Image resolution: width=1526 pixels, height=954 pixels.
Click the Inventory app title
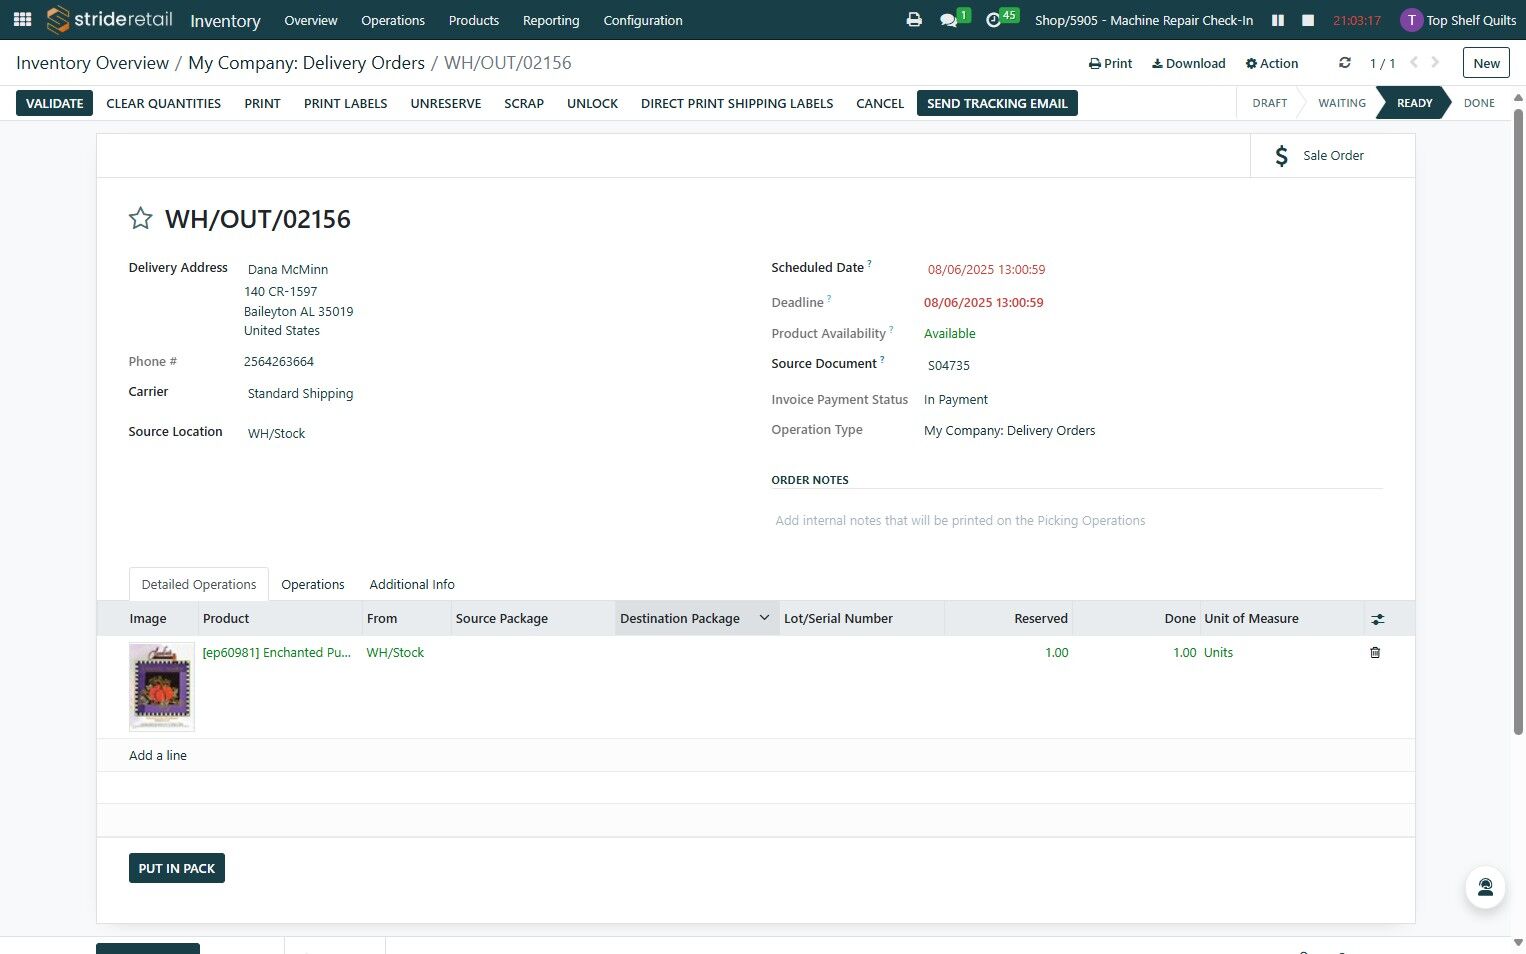[225, 20]
